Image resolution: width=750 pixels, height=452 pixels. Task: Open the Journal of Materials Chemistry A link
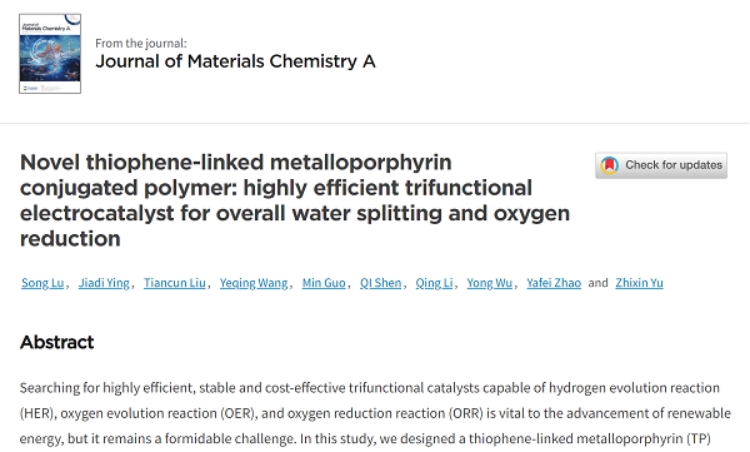235,62
